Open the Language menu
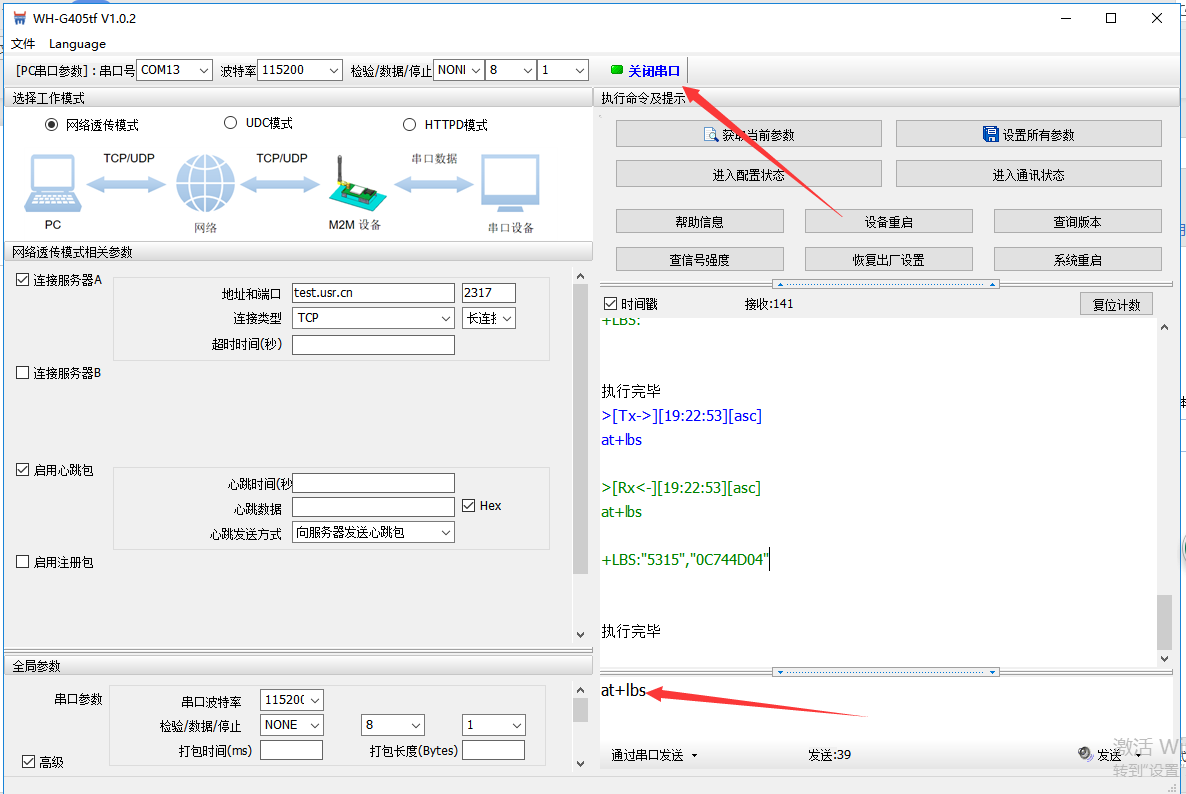1186x794 pixels. pyautogui.click(x=77, y=44)
